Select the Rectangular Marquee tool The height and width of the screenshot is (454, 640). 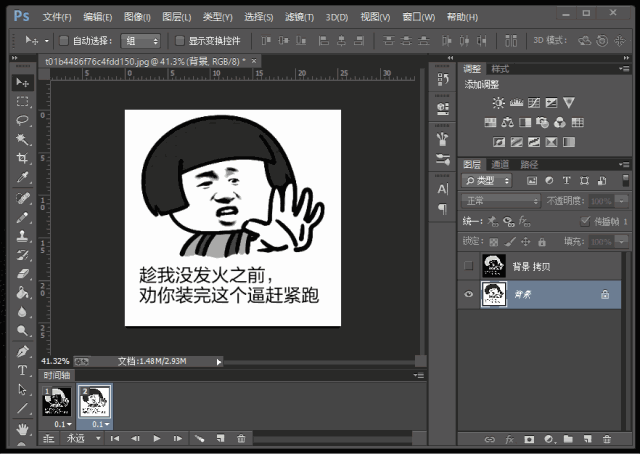[22, 101]
